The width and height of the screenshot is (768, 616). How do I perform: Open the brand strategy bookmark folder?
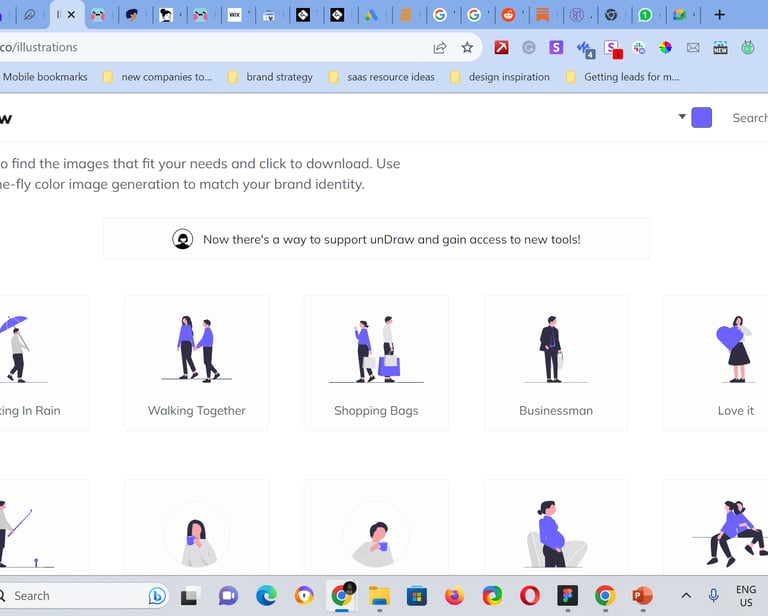point(270,77)
